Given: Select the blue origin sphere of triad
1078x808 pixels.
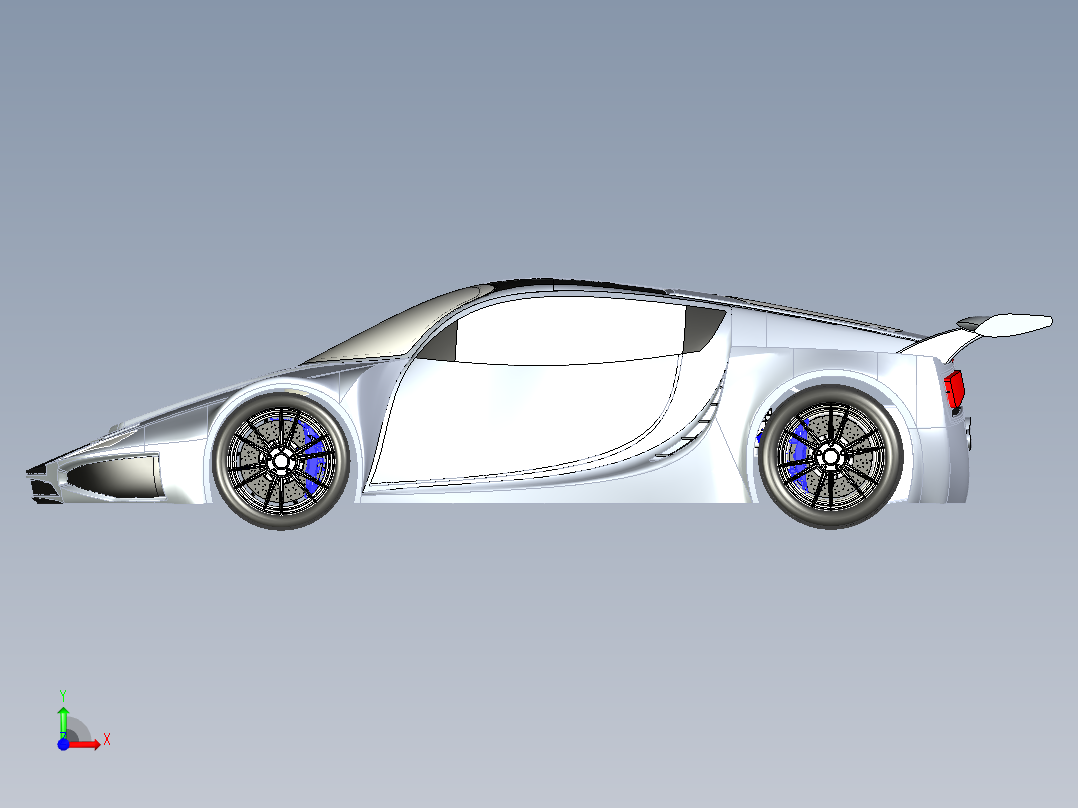Looking at the screenshot, I should (x=63, y=745).
